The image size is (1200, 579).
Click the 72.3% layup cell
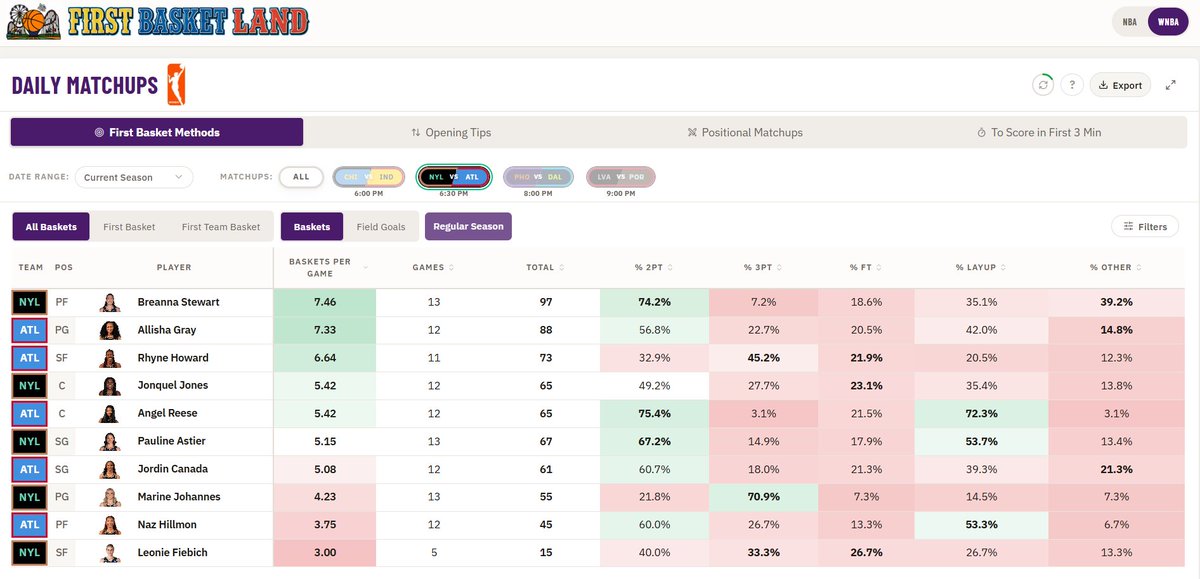tap(983, 413)
